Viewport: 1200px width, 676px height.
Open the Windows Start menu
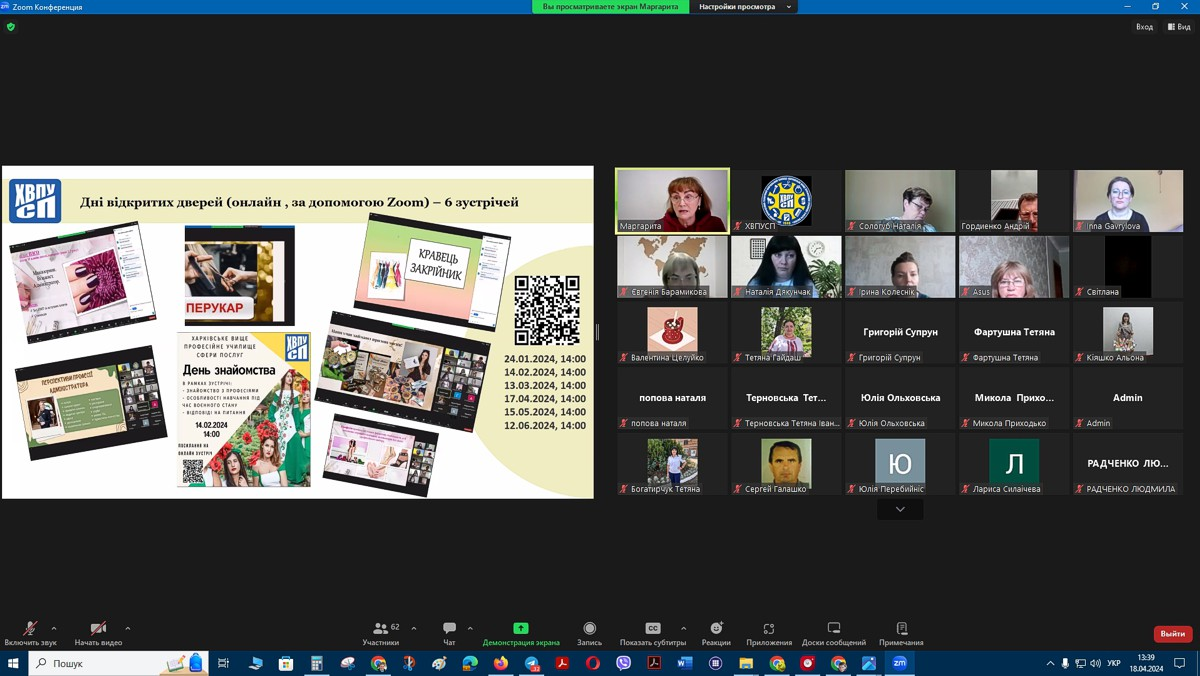[x=14, y=663]
